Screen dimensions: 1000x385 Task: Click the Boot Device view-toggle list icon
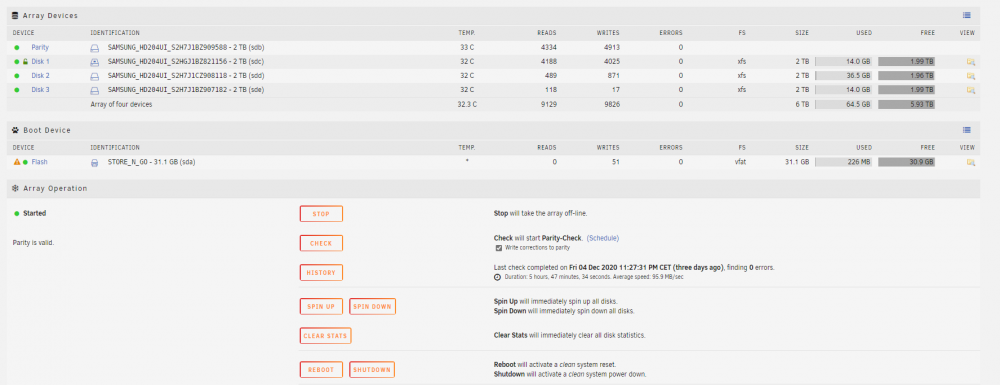[967, 130]
